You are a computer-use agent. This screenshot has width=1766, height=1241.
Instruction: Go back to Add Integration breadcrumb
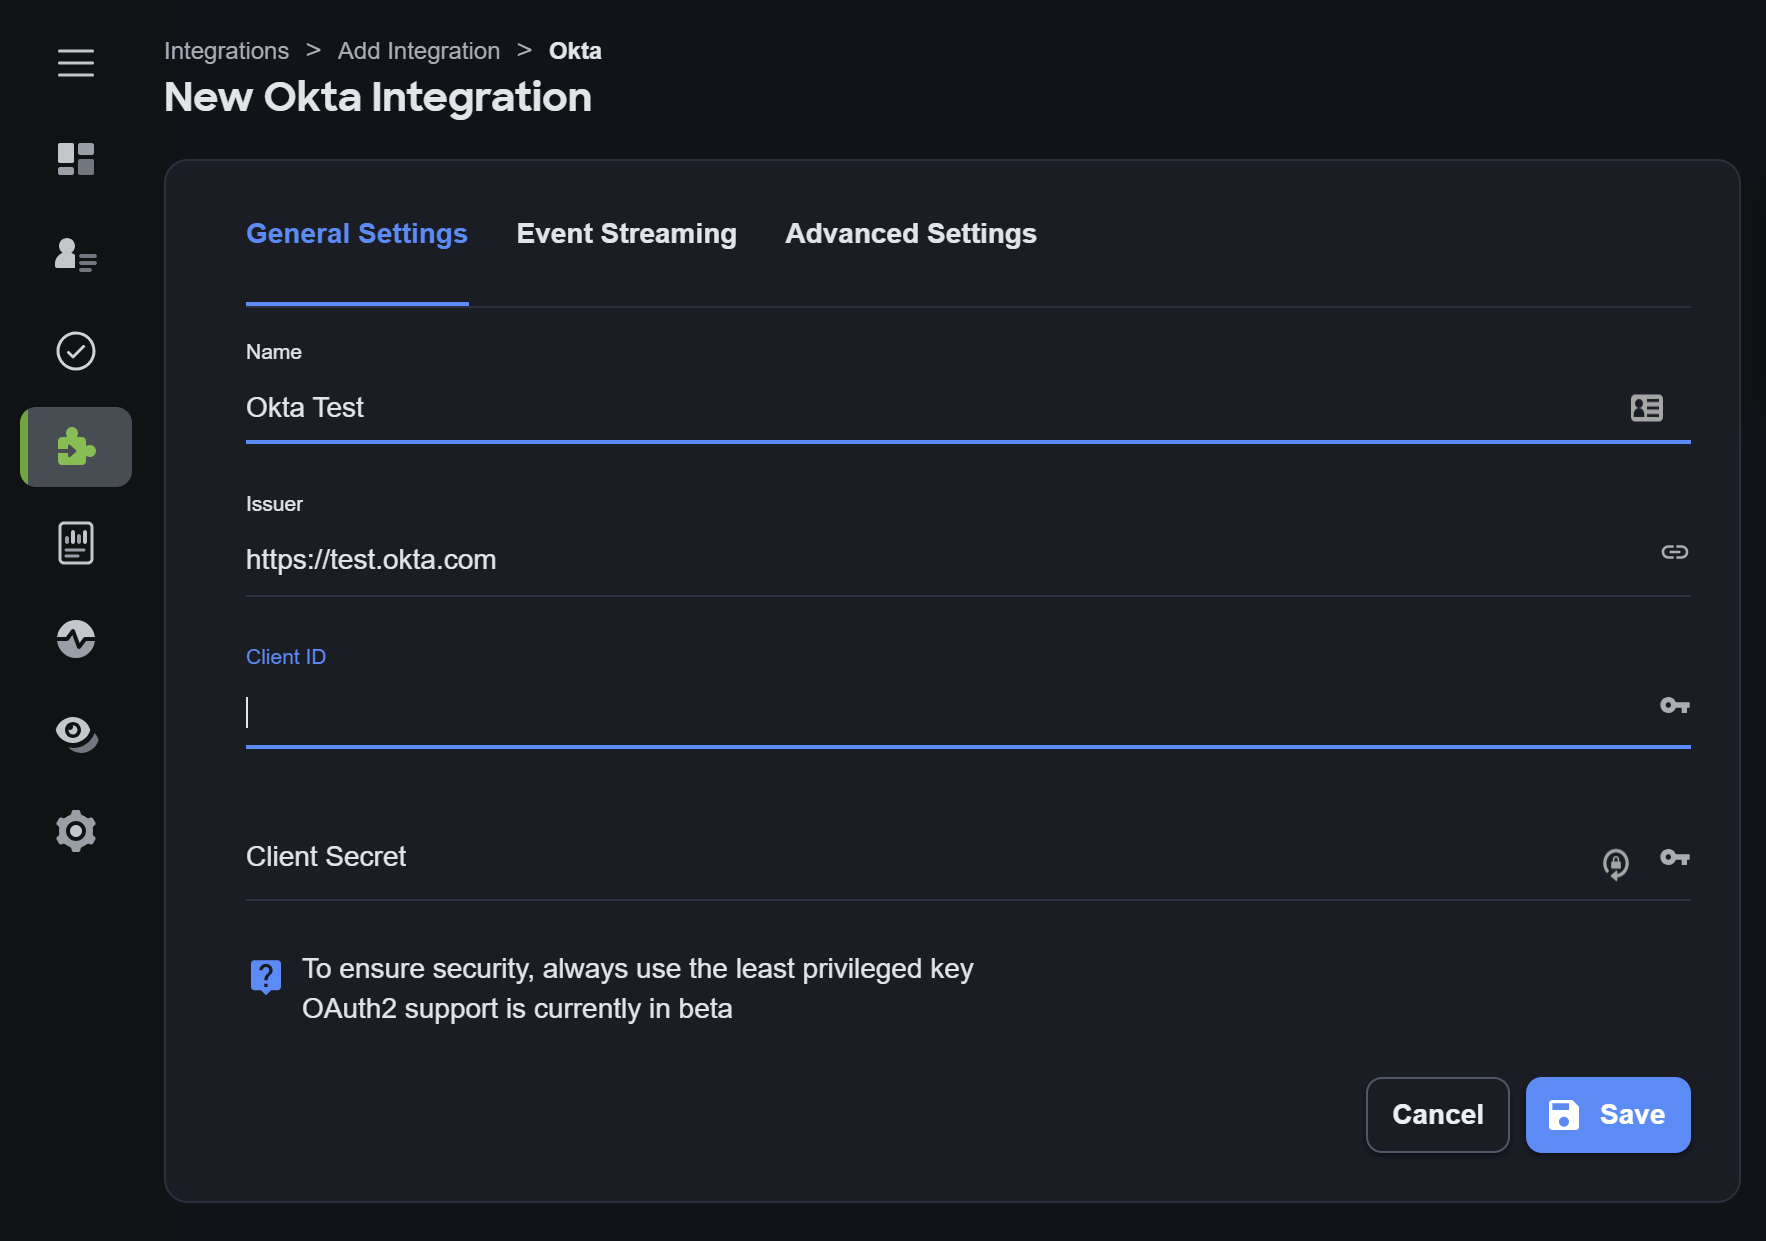point(418,51)
